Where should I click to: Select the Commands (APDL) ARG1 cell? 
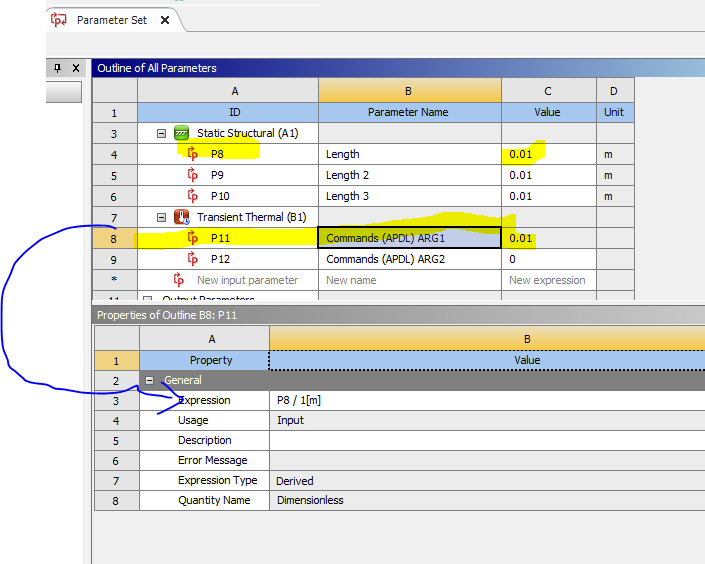(x=410, y=238)
